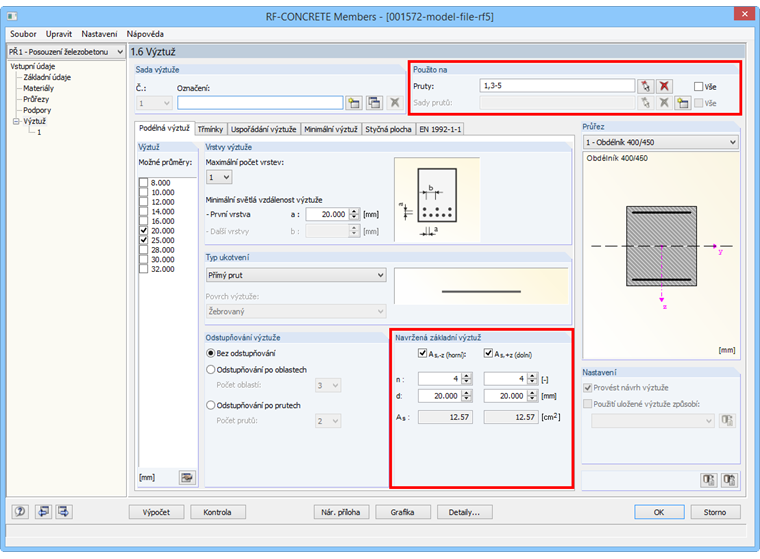
Task: Click Označení text input field
Action: point(260,103)
